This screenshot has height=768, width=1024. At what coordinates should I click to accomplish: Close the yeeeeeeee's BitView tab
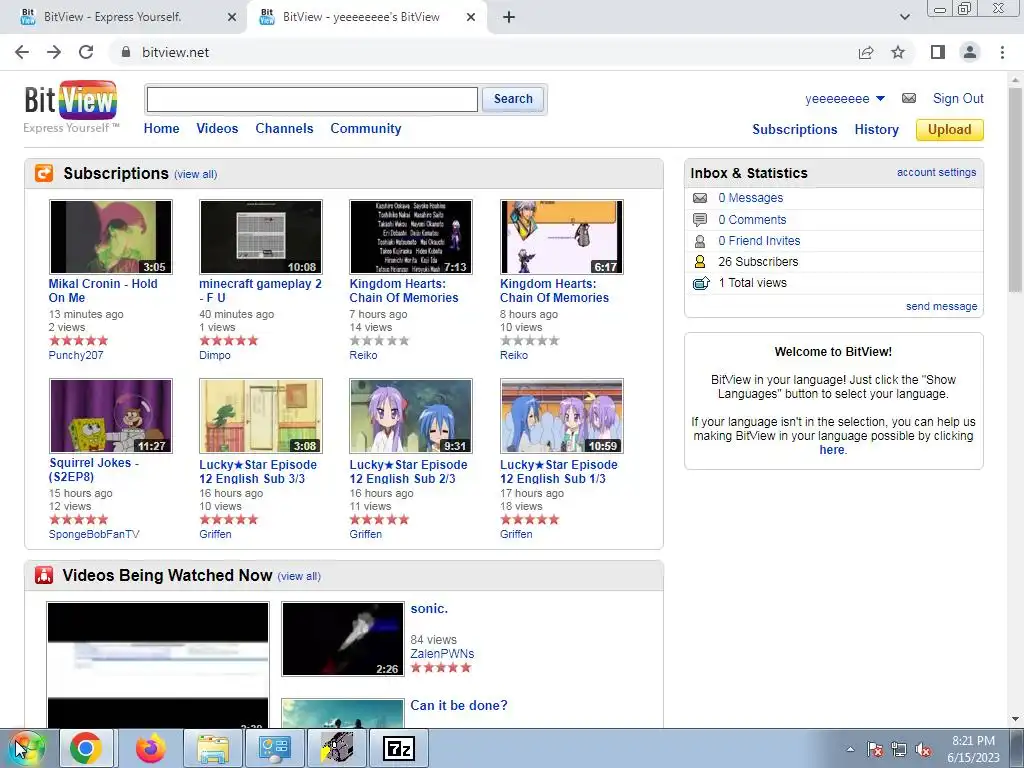tap(471, 17)
